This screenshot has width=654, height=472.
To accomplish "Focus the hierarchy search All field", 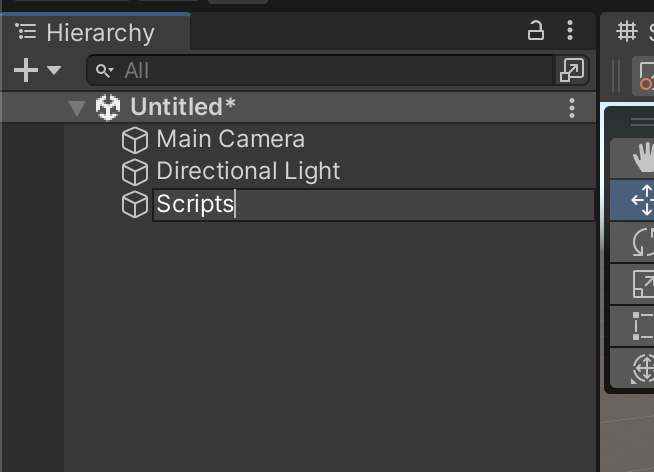I will [320, 70].
